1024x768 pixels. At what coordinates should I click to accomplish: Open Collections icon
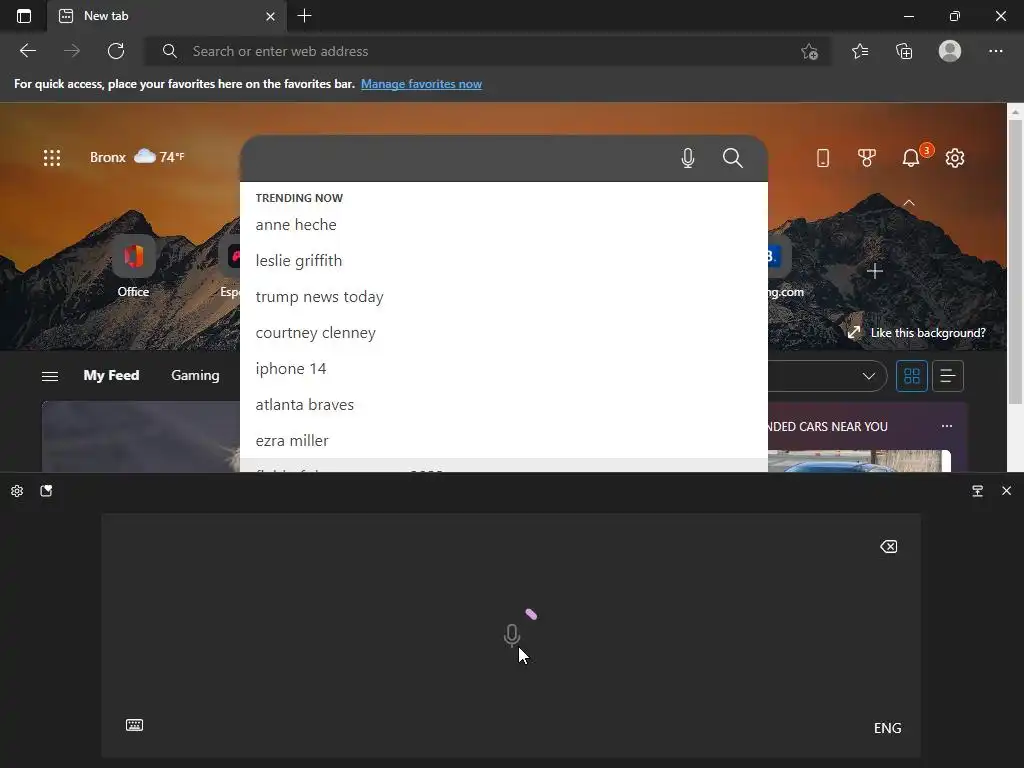(x=904, y=51)
